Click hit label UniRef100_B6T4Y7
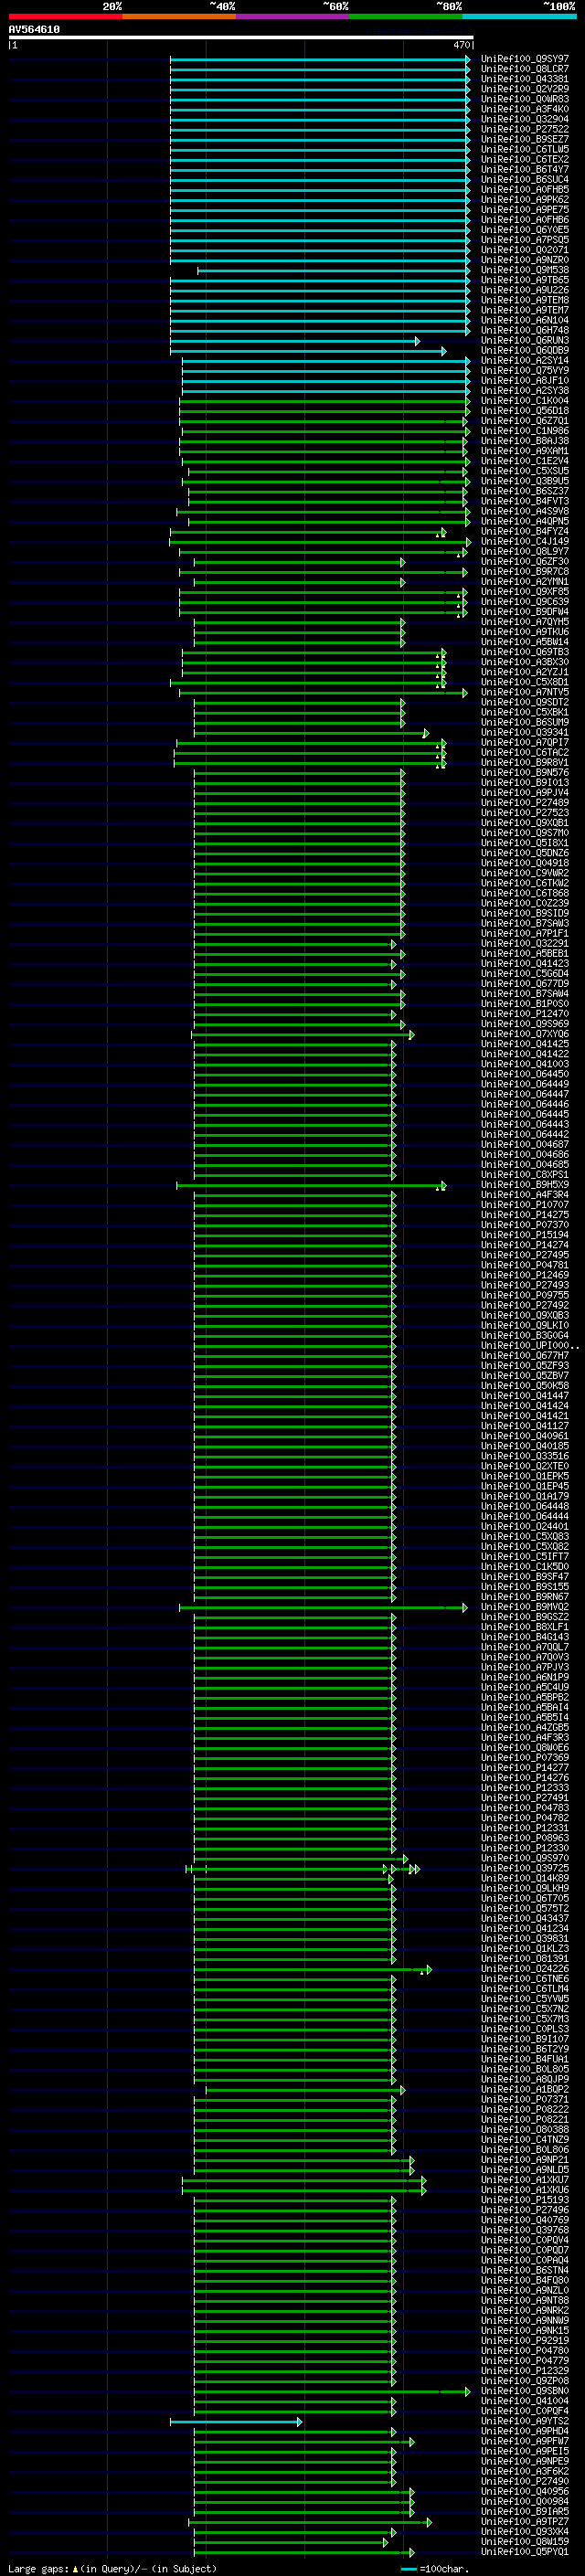This screenshot has height=2576, width=585. [525, 170]
